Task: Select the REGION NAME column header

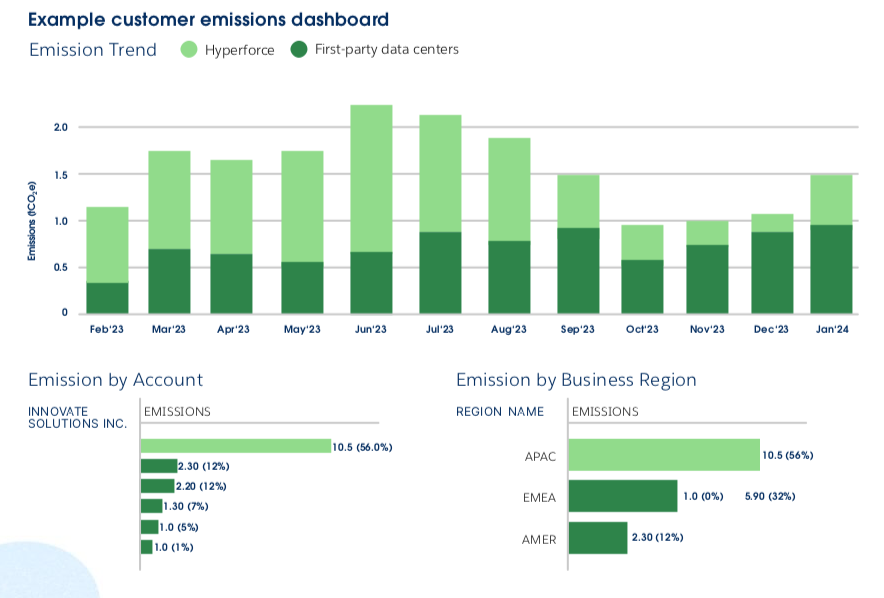Action: [500, 412]
